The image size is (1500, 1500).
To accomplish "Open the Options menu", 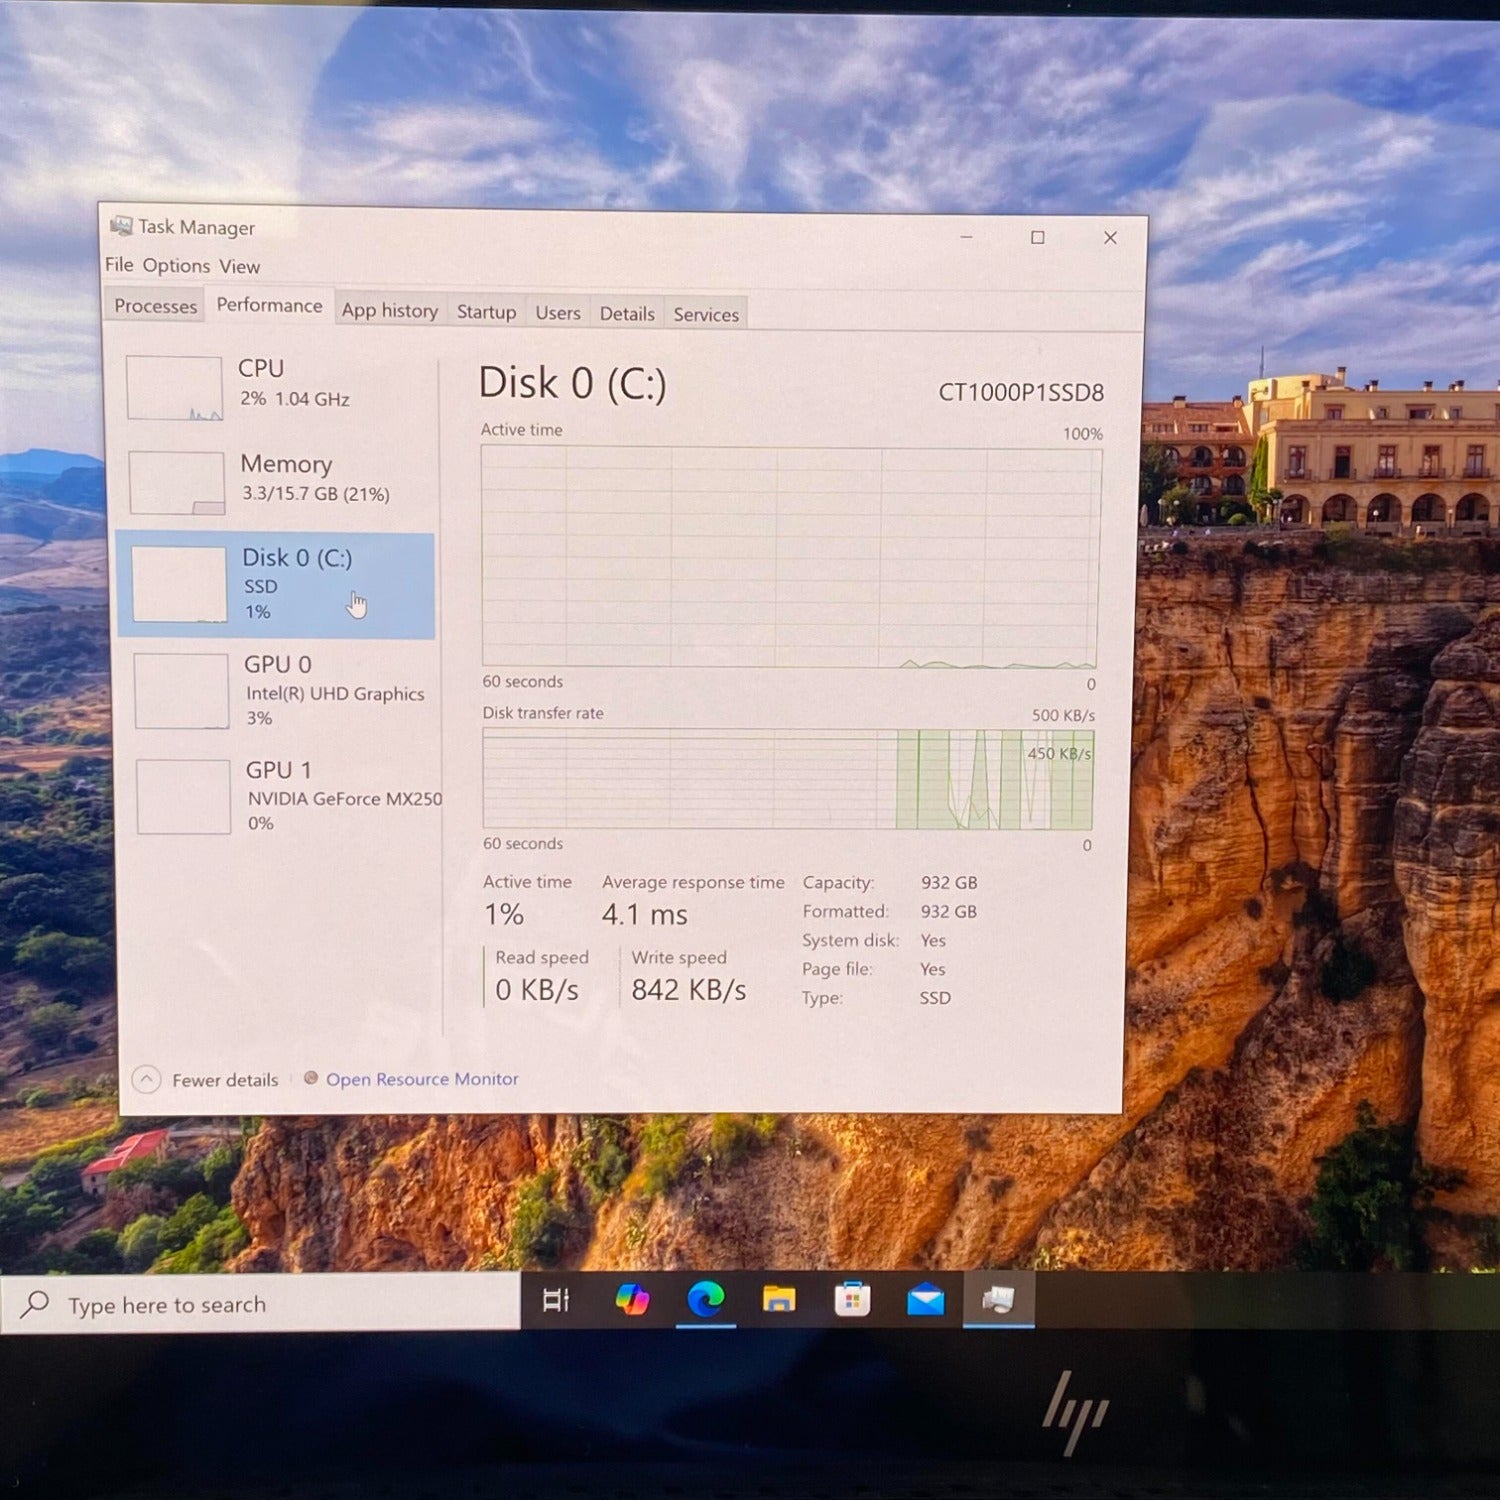I will pos(176,266).
